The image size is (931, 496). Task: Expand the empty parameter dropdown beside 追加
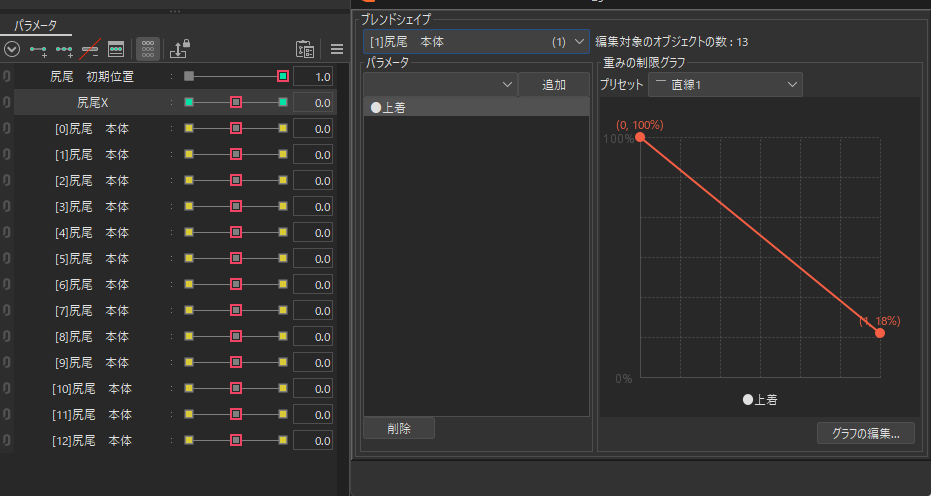440,85
